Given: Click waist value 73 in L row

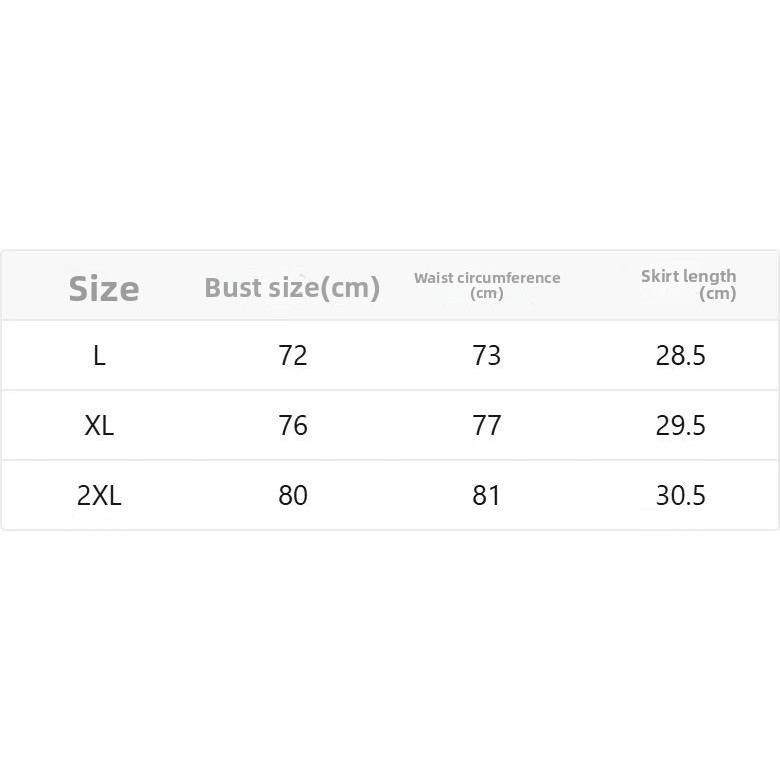Looking at the screenshot, I should [x=487, y=356].
